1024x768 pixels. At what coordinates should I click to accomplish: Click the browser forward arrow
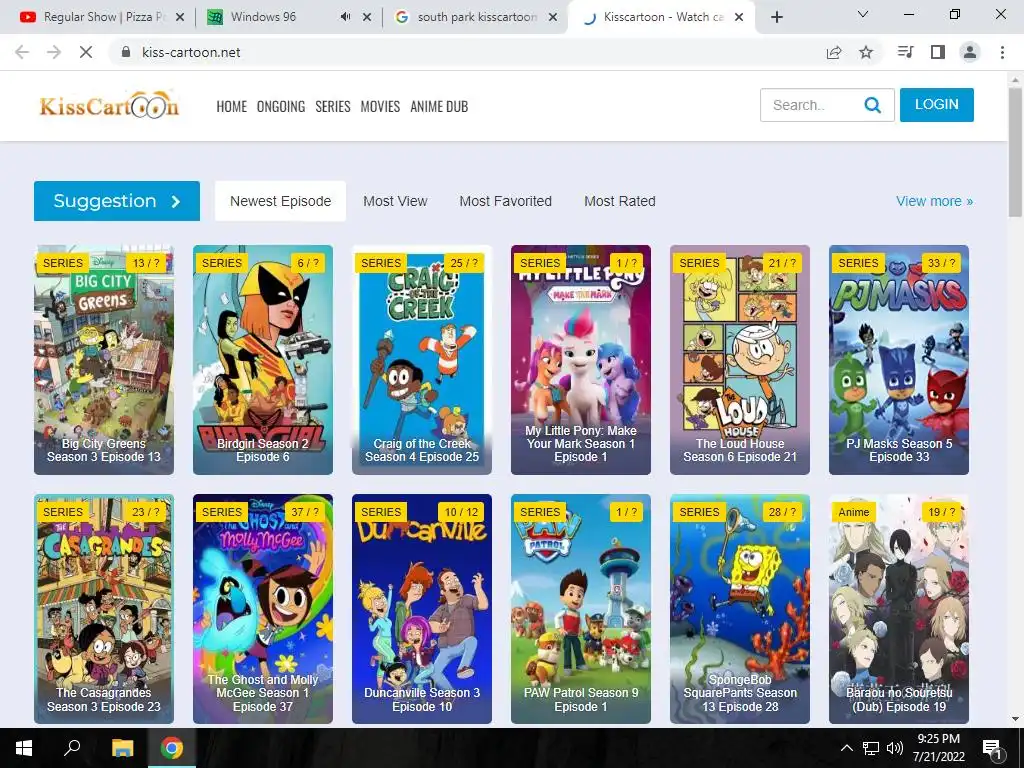54,52
